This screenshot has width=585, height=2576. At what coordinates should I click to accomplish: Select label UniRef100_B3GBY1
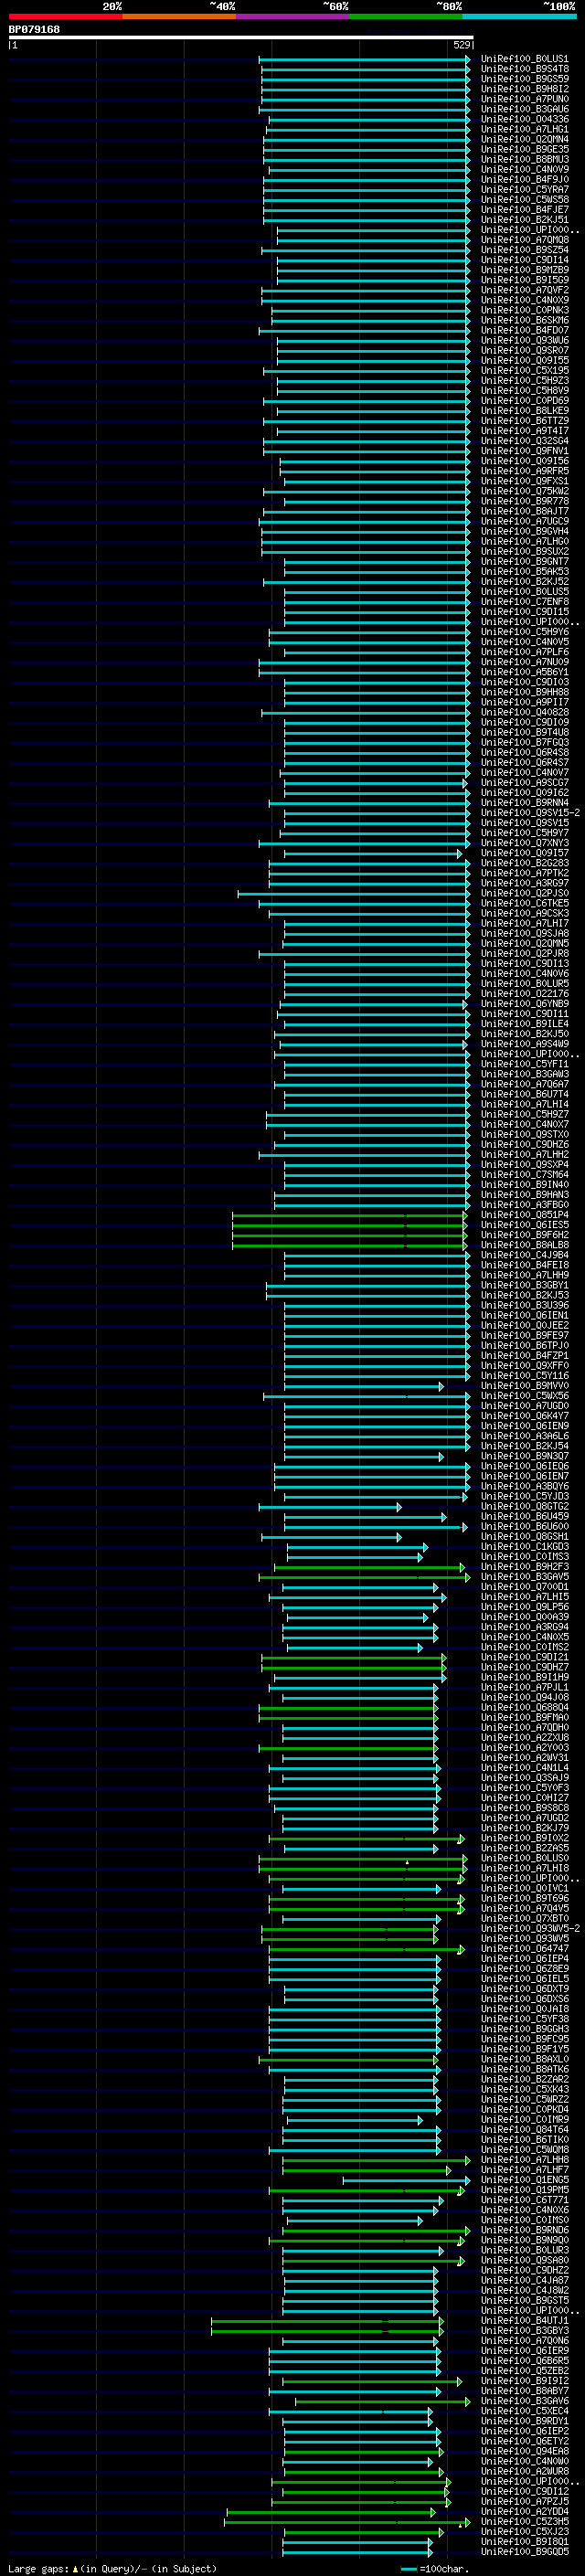click(524, 1285)
